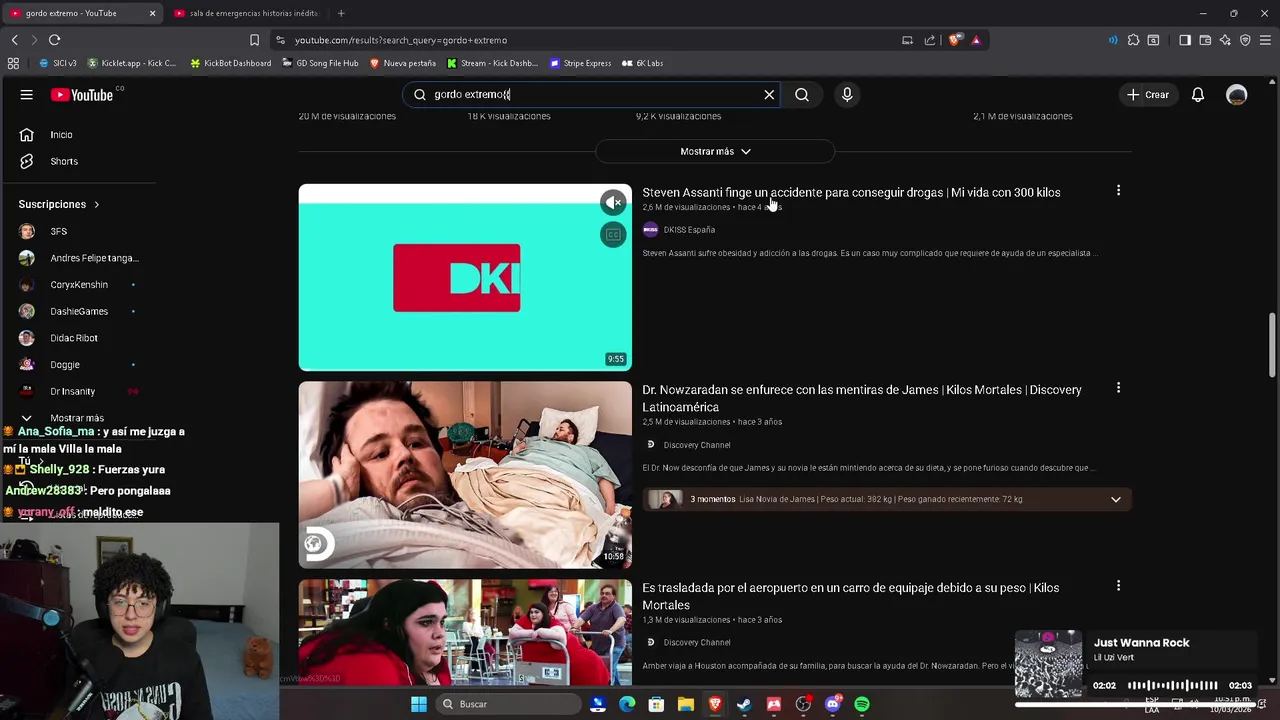This screenshot has height=720, width=1280.
Task: Open KickBot Dashboard bookmark
Action: point(230,63)
